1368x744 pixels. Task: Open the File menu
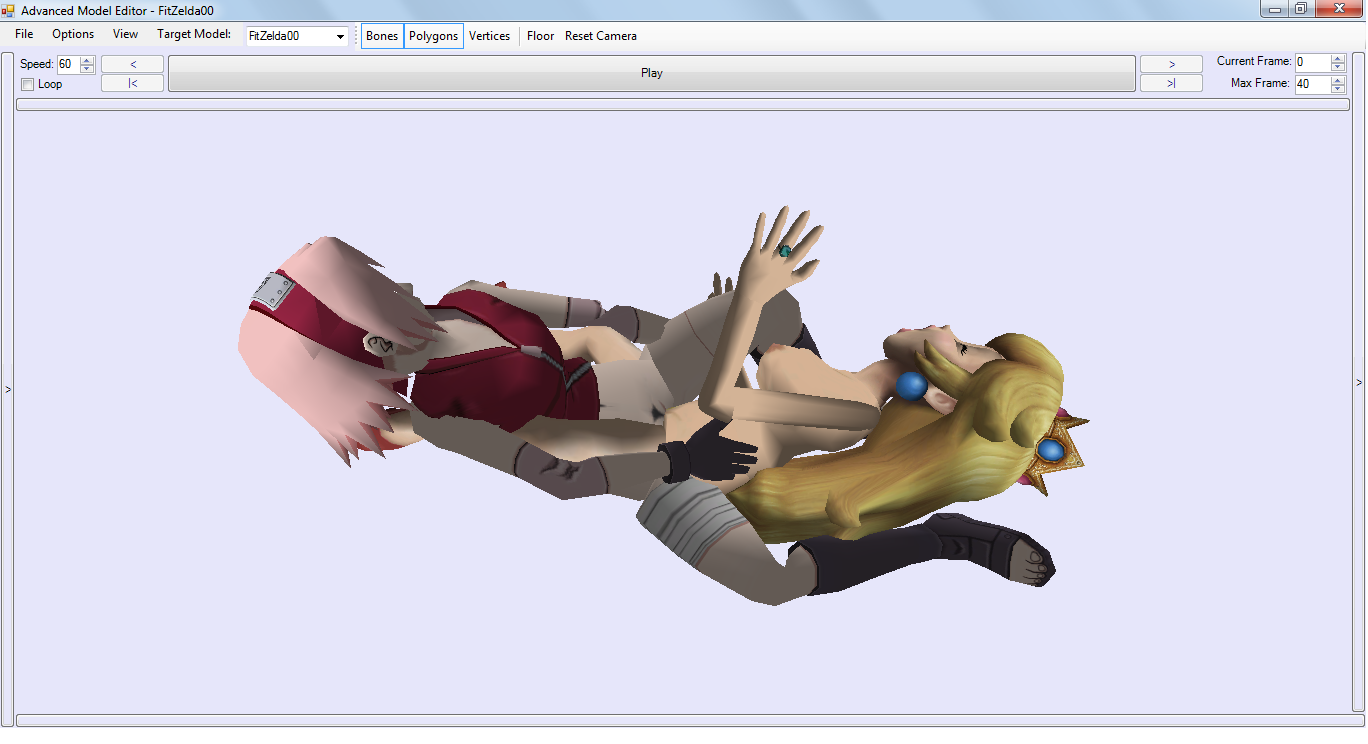(24, 35)
